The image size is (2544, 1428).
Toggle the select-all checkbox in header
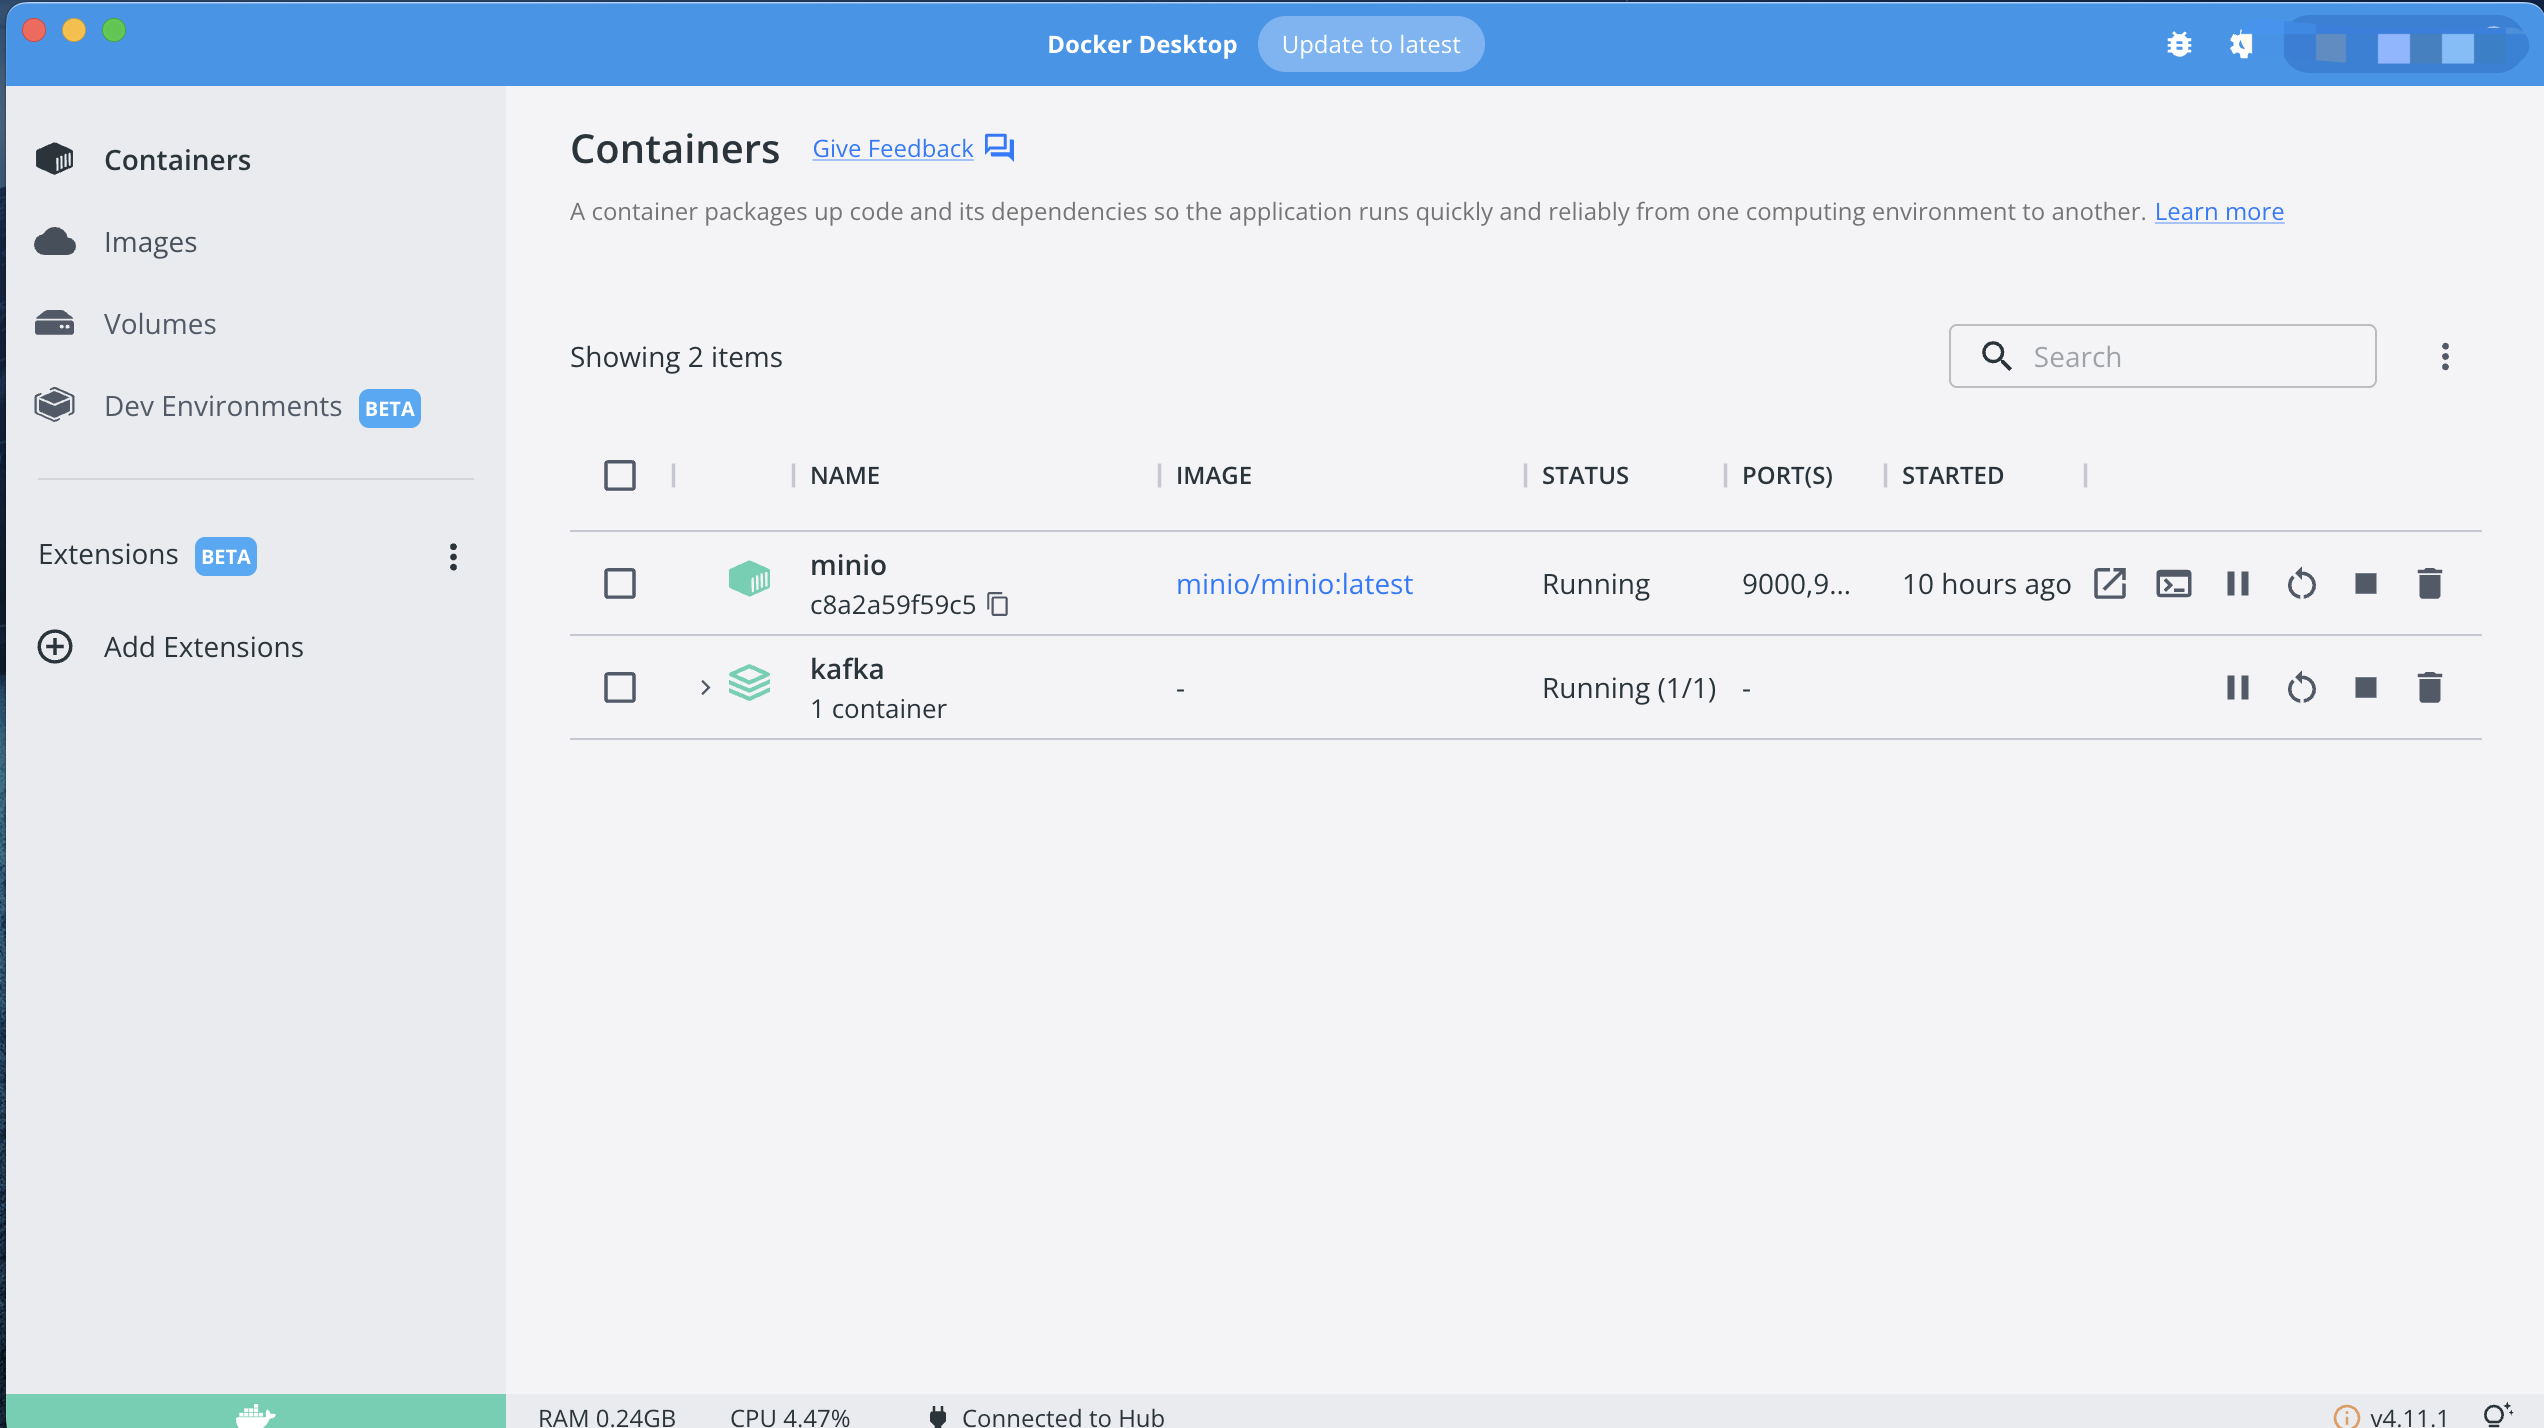coord(620,476)
